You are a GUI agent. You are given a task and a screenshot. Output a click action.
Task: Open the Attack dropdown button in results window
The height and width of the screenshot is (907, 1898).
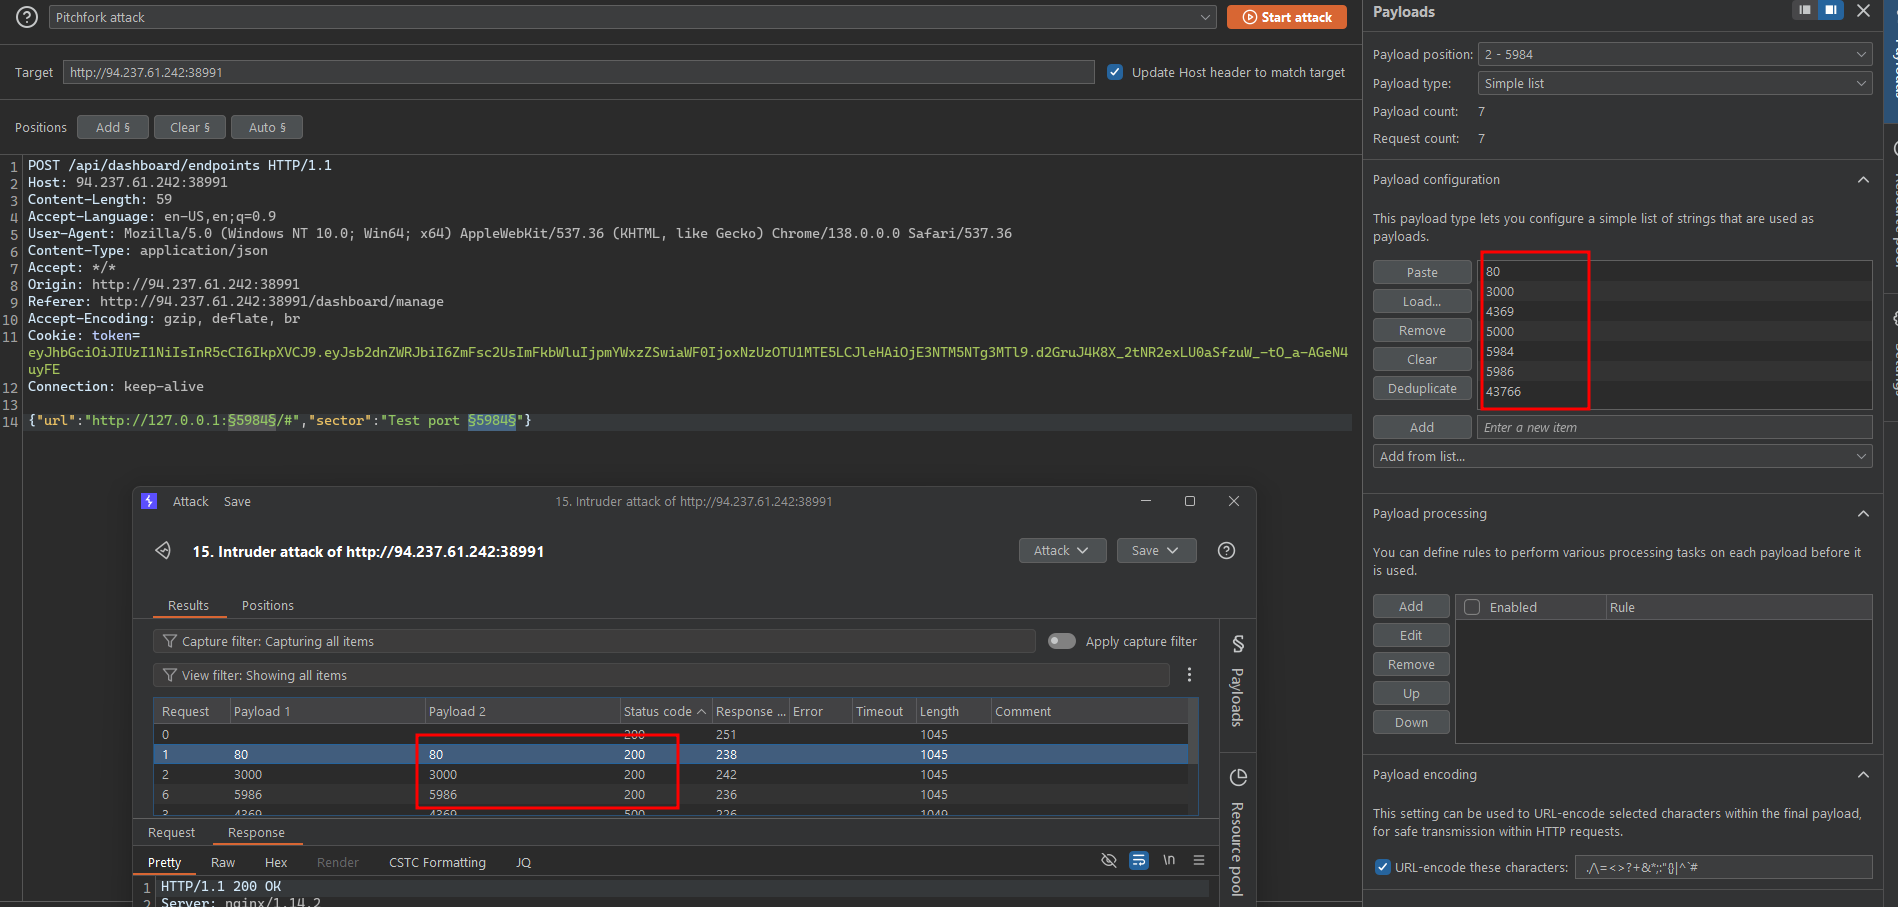[1062, 551]
